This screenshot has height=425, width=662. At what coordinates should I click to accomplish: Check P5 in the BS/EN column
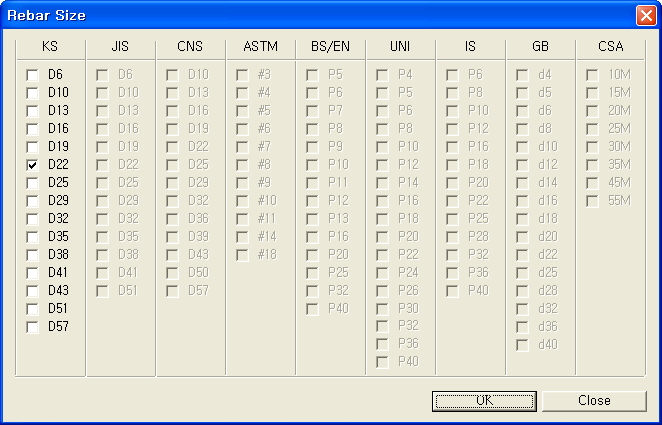pos(312,76)
